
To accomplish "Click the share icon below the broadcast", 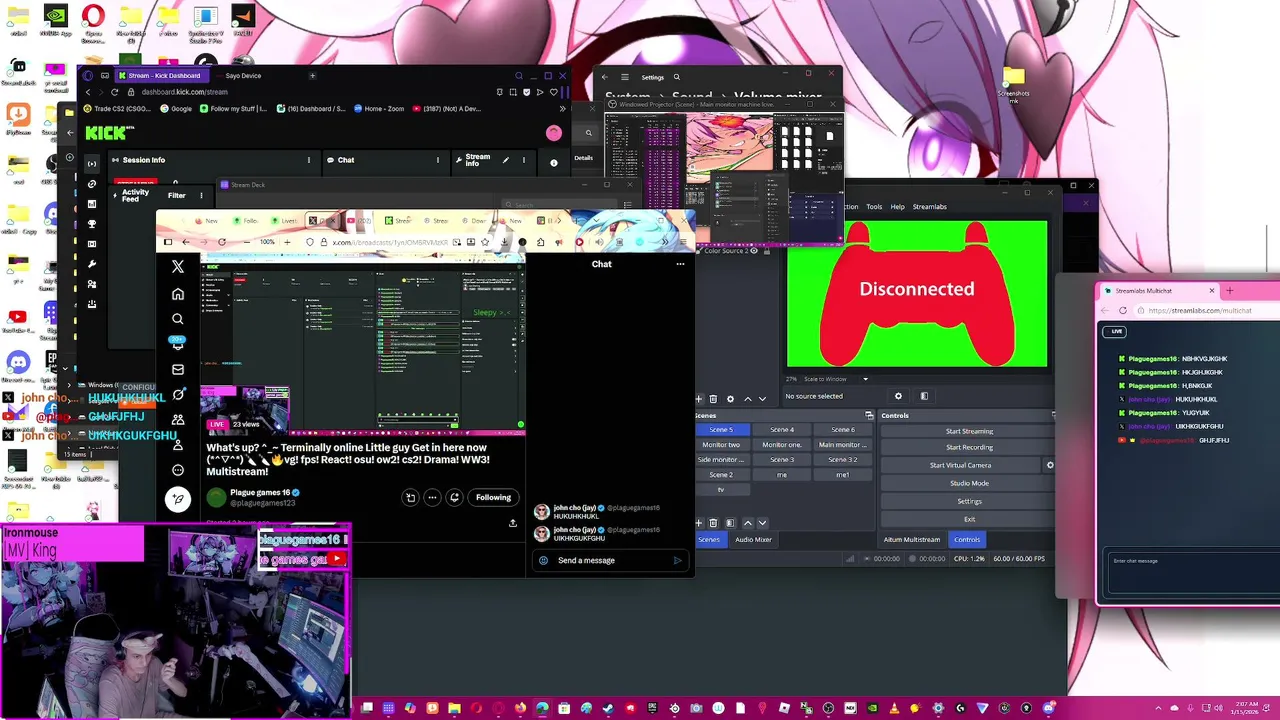I will 513,523.
